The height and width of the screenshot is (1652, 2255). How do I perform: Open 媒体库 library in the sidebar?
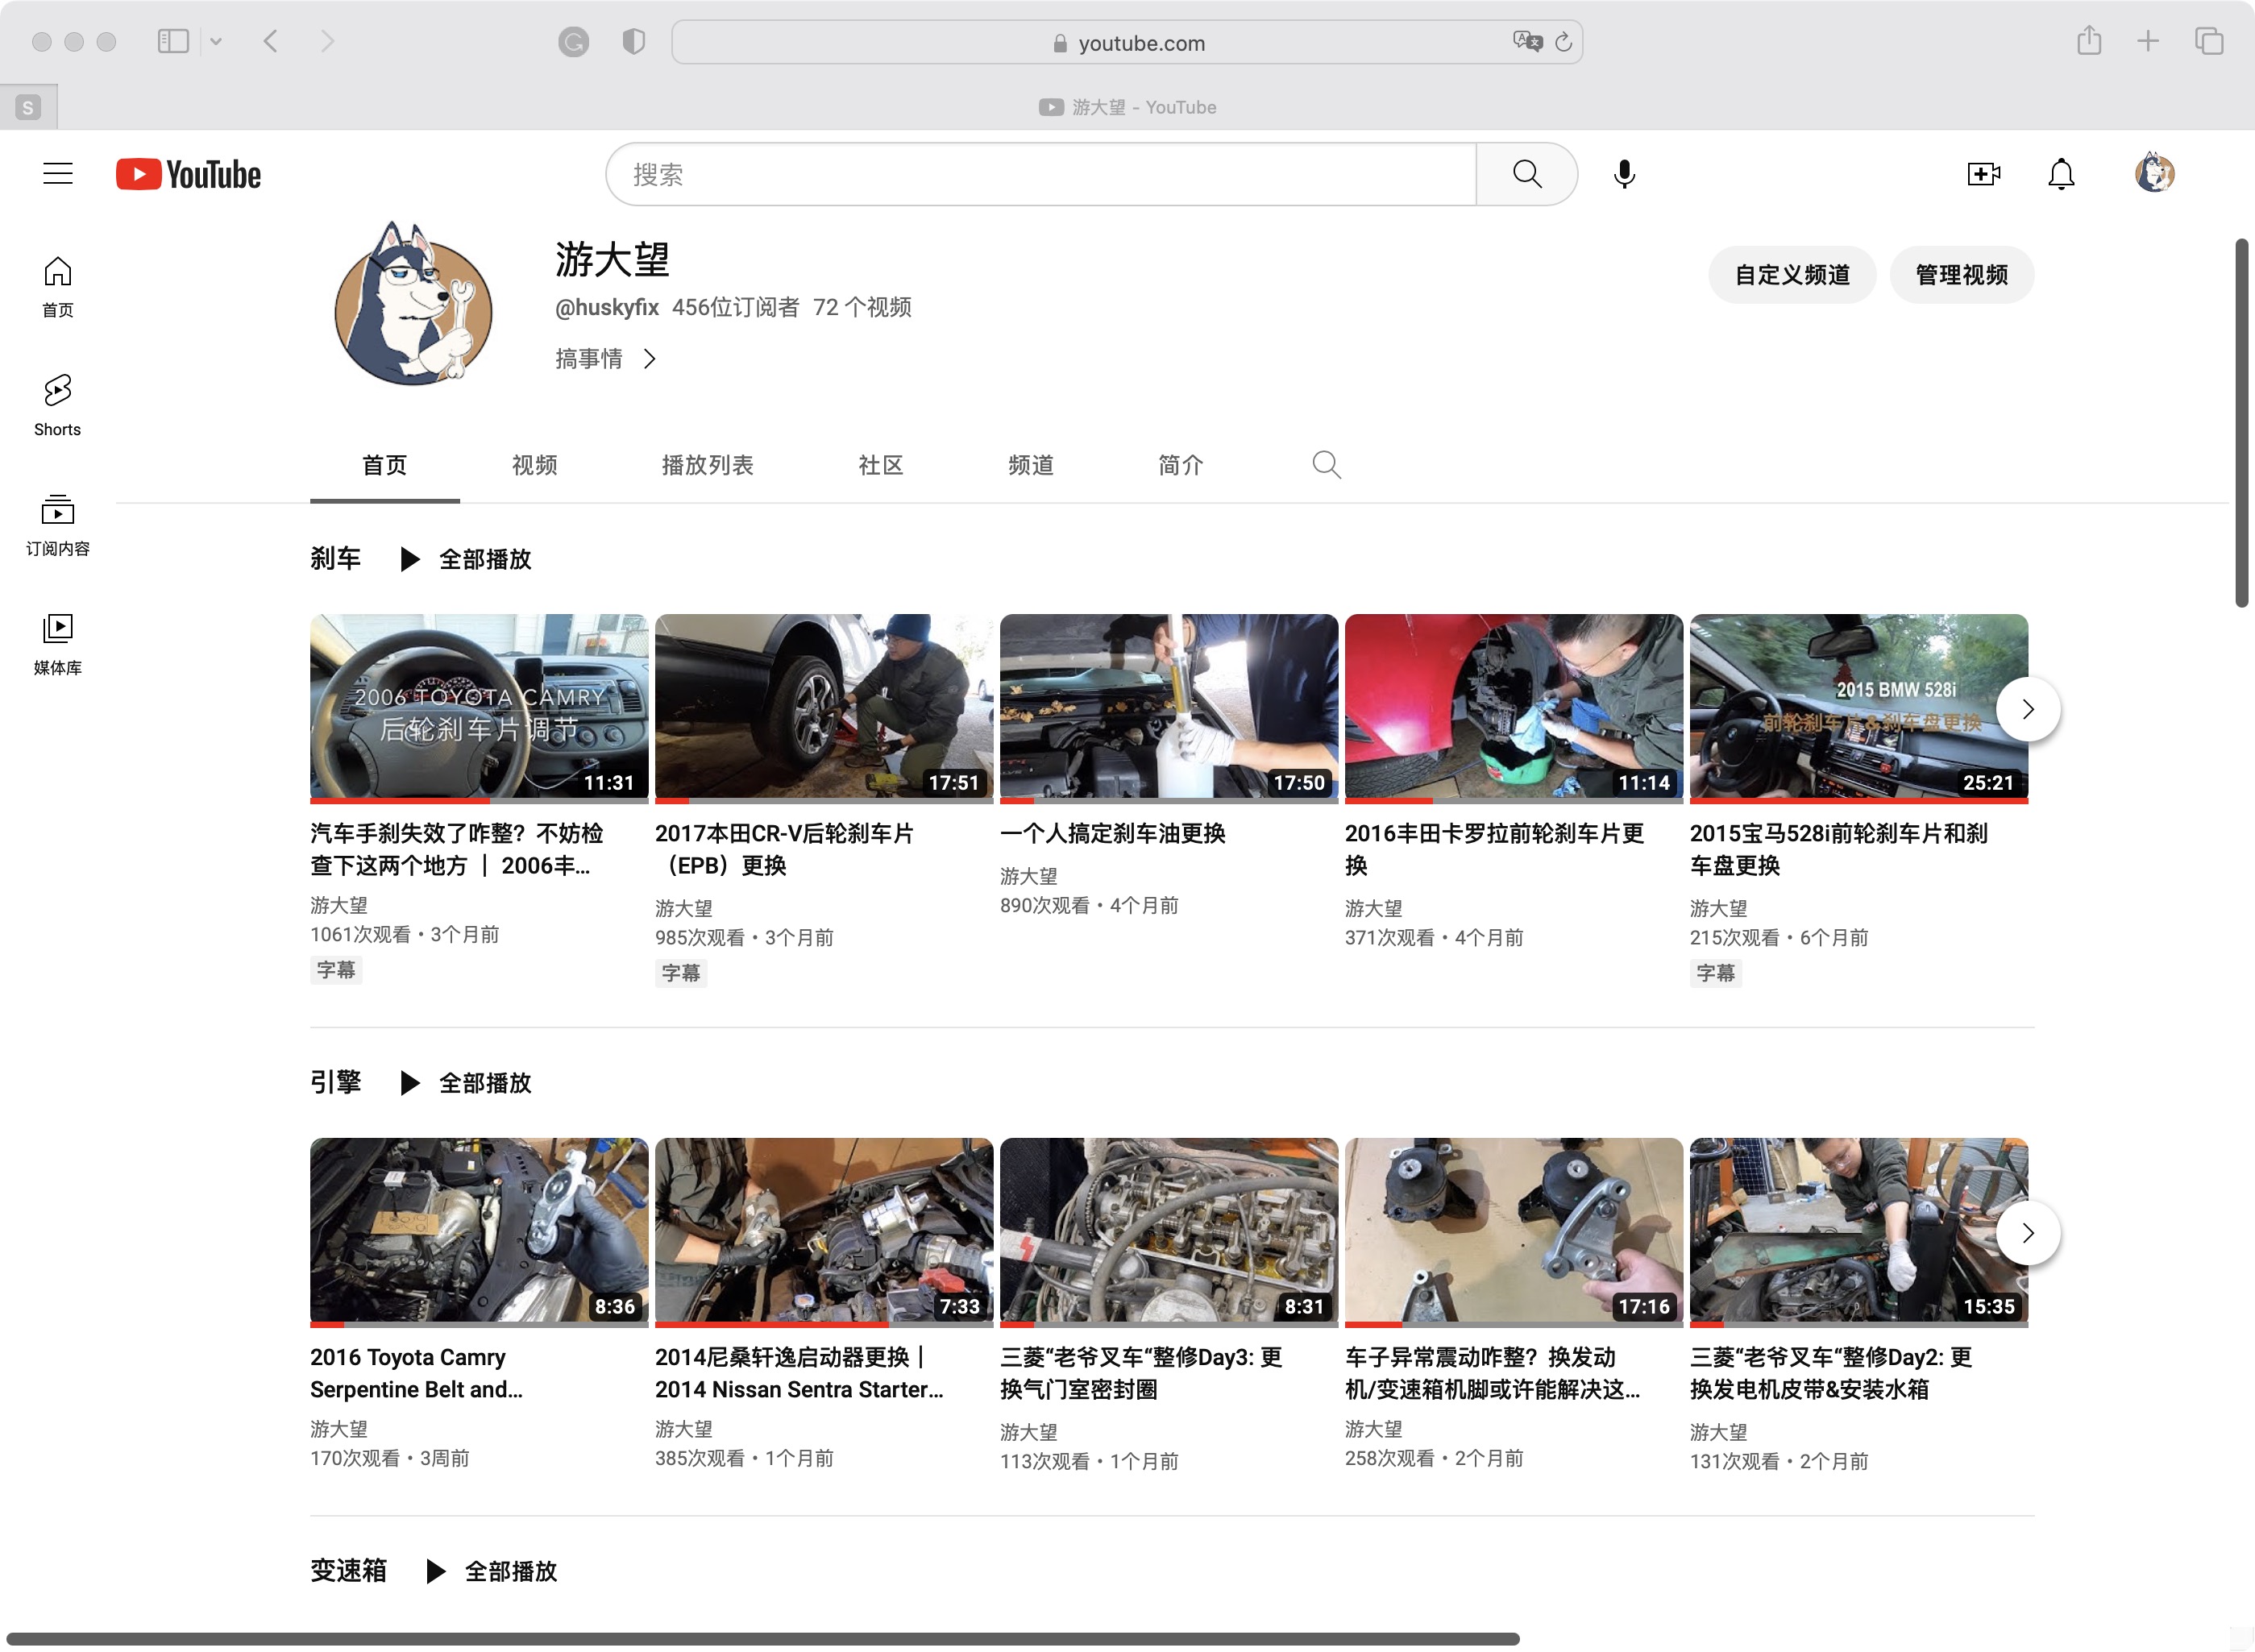(x=57, y=643)
